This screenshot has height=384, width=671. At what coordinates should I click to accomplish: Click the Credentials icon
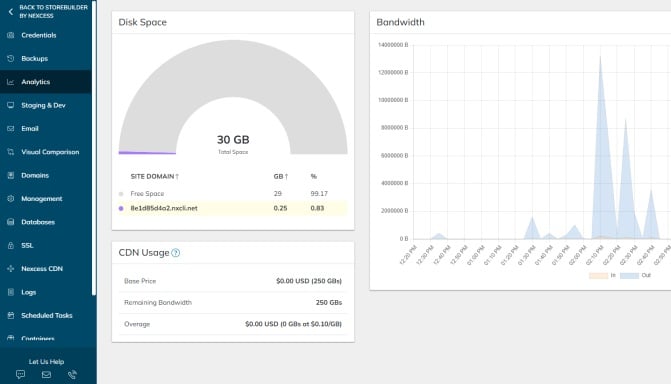11,35
